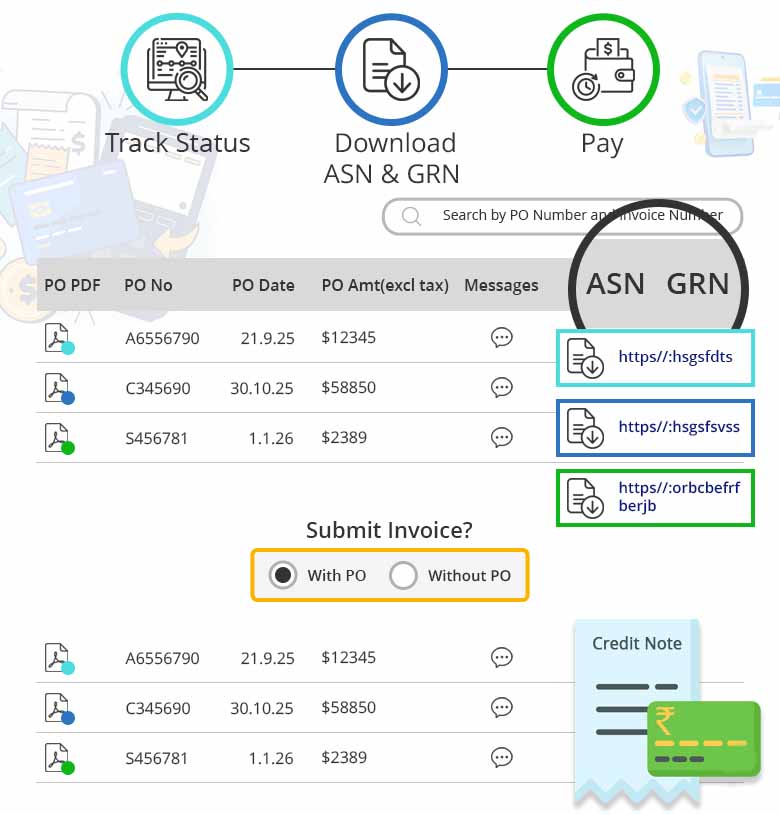The height and width of the screenshot is (814, 780).
Task: Click the PO PDF column header
Action: tap(72, 285)
